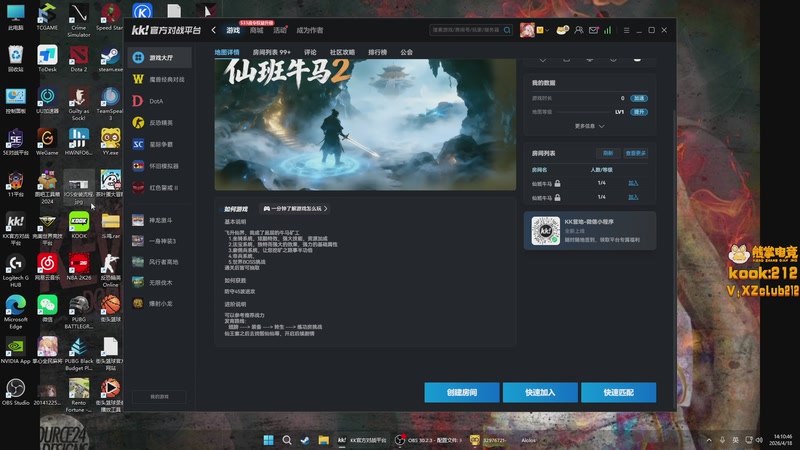Select 一身神装3 recent map
The height and width of the screenshot is (450, 800).
[x=160, y=241]
